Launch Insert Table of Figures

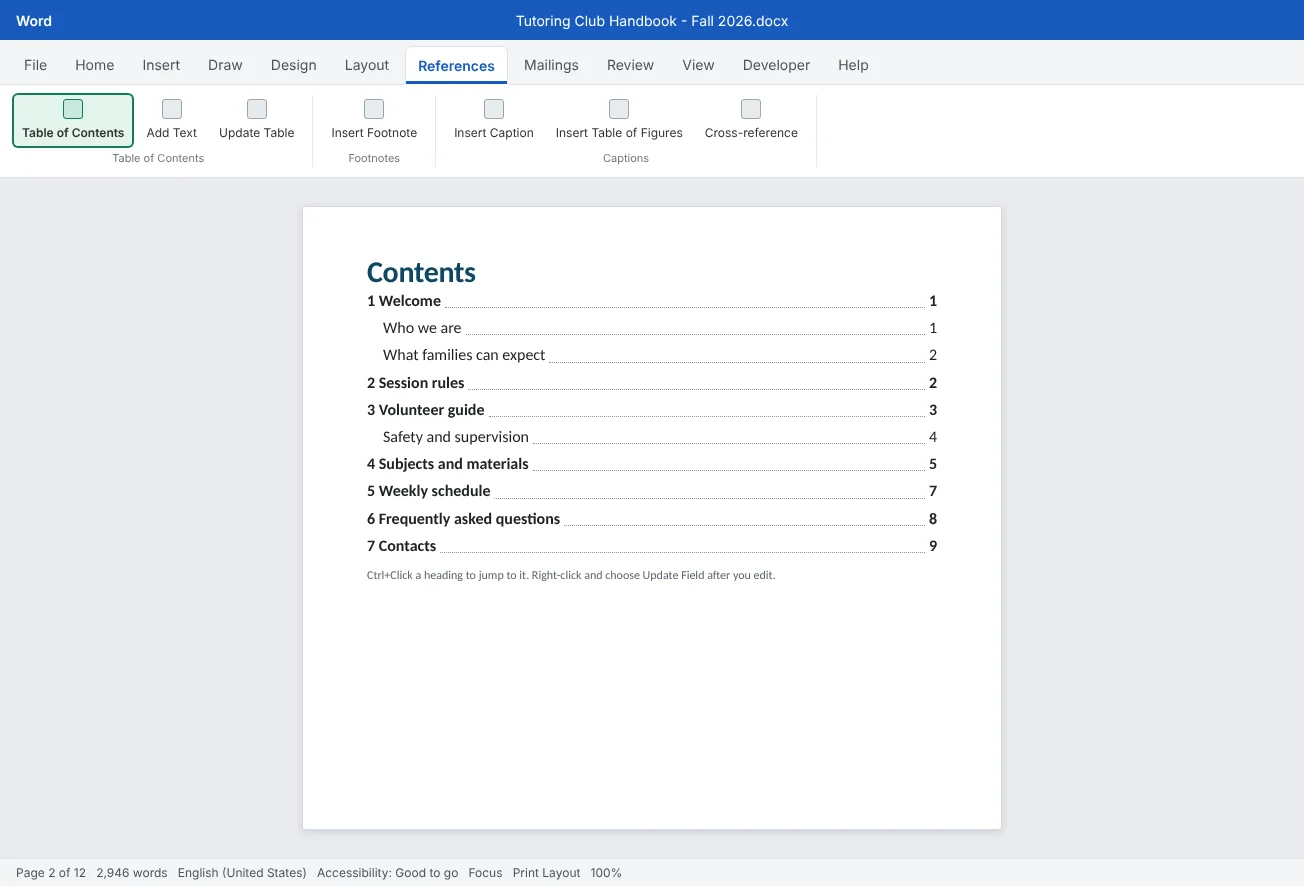(619, 120)
